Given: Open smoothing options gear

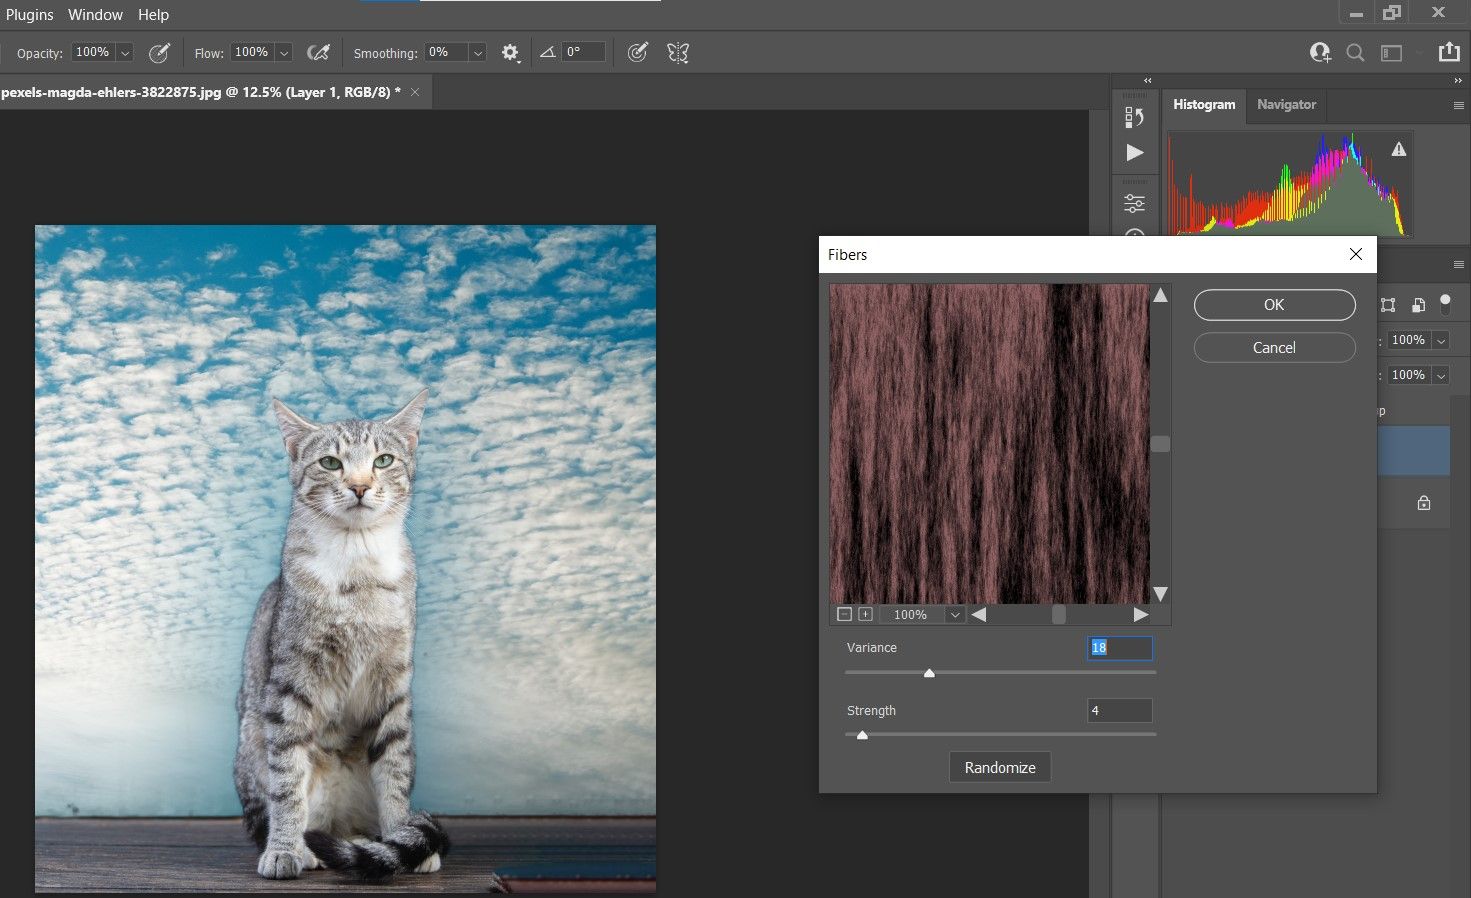Looking at the screenshot, I should 510,53.
